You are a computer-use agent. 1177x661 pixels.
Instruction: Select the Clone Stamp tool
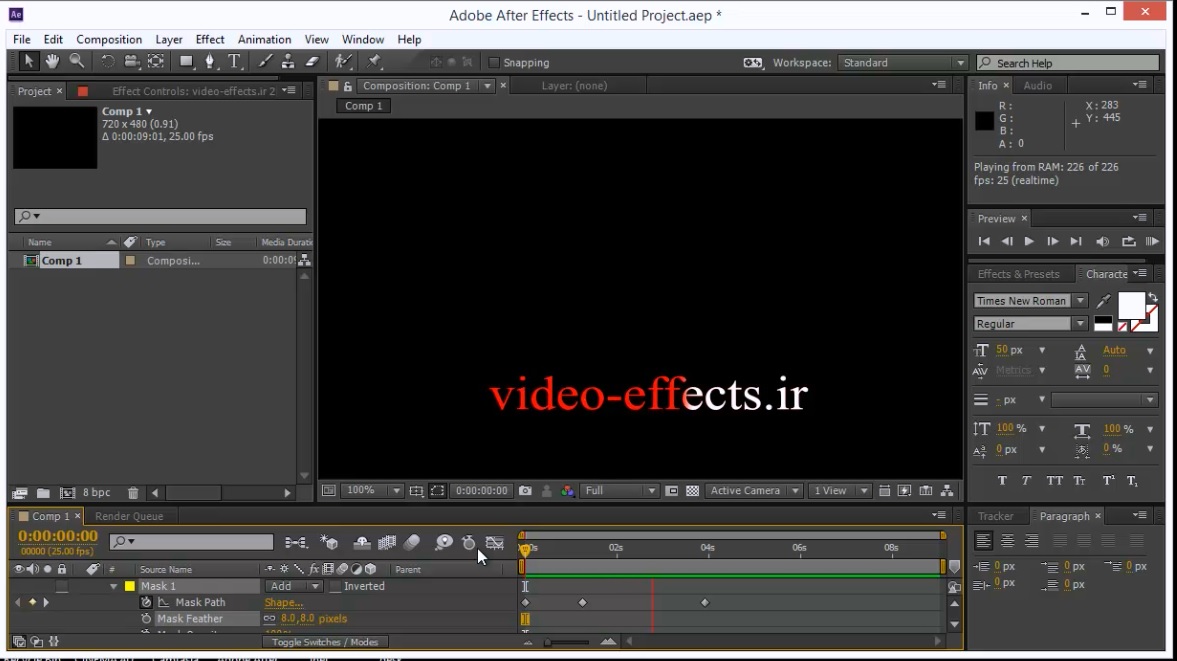pyautogui.click(x=288, y=62)
